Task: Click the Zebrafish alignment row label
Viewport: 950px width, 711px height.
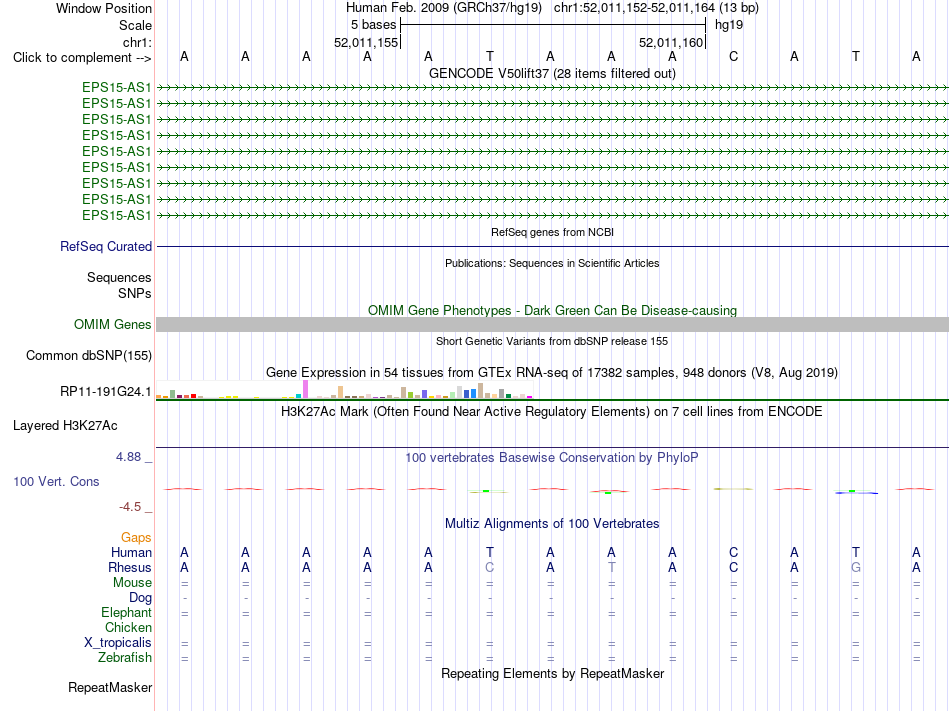Action: click(125, 657)
